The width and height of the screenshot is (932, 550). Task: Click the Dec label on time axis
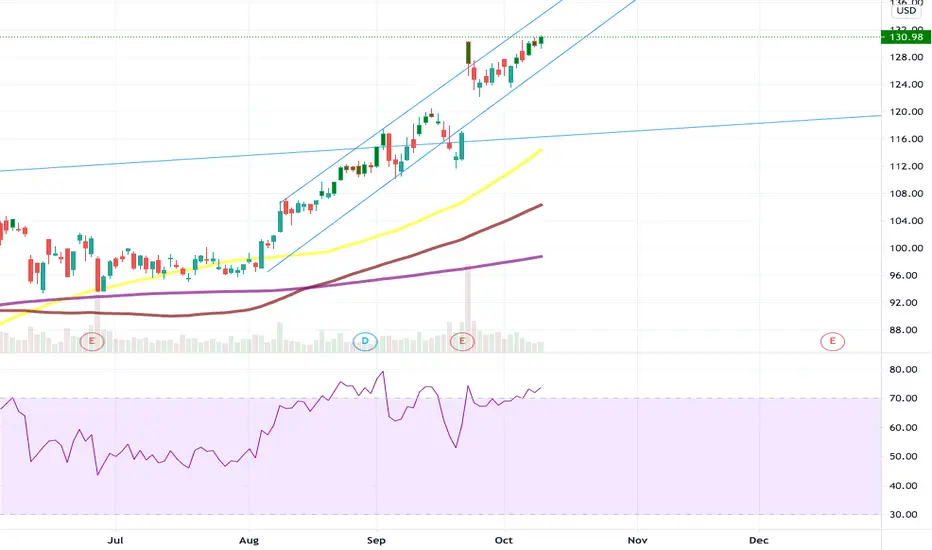[758, 540]
